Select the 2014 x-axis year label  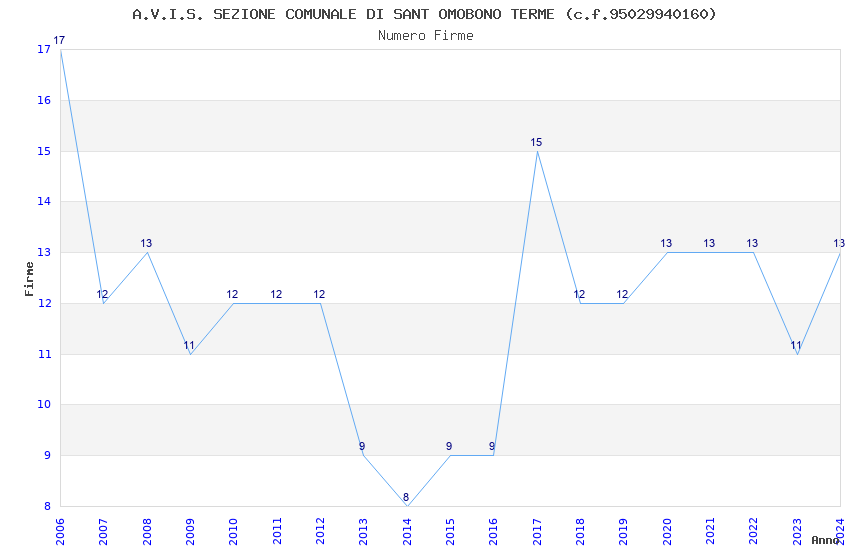(x=407, y=532)
